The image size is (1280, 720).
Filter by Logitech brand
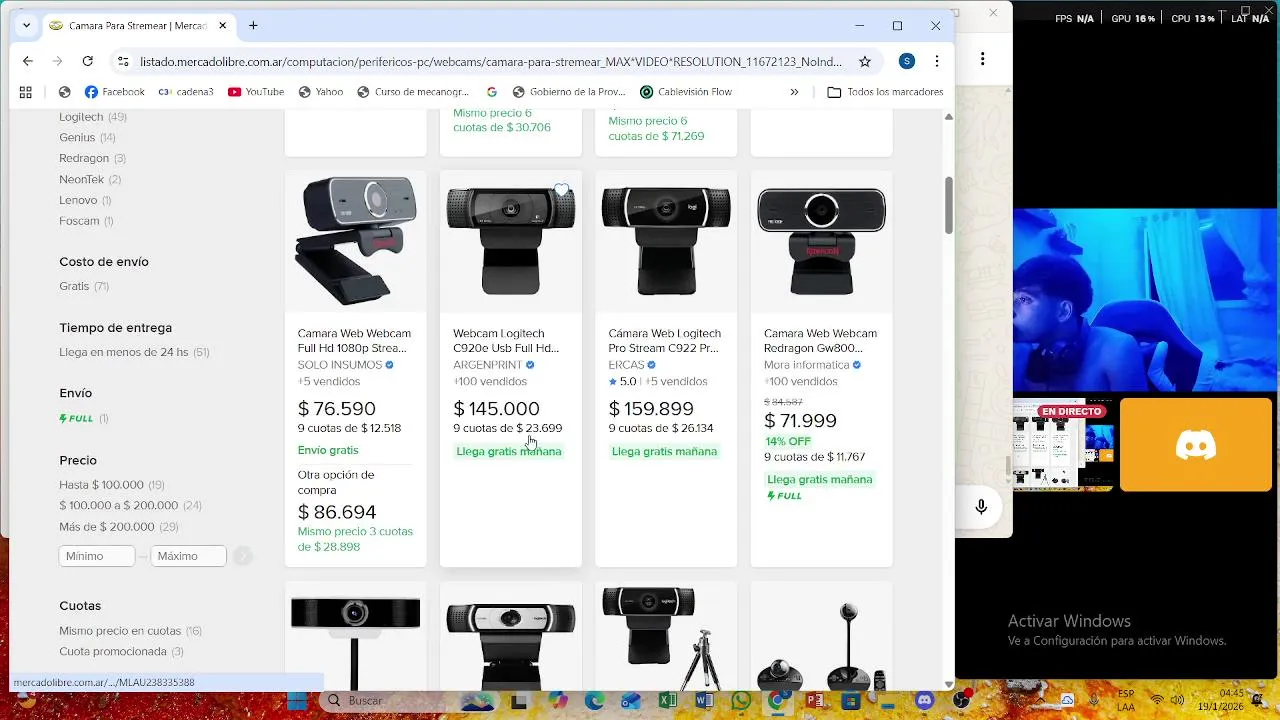(93, 117)
